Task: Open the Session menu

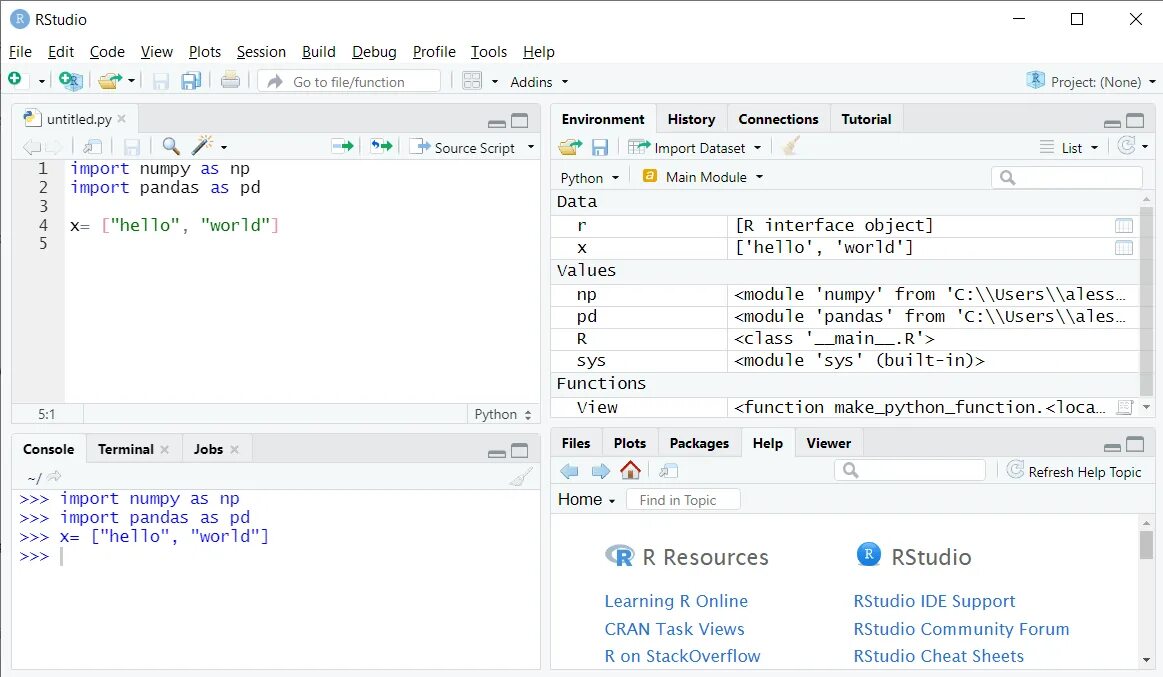Action: (x=261, y=52)
